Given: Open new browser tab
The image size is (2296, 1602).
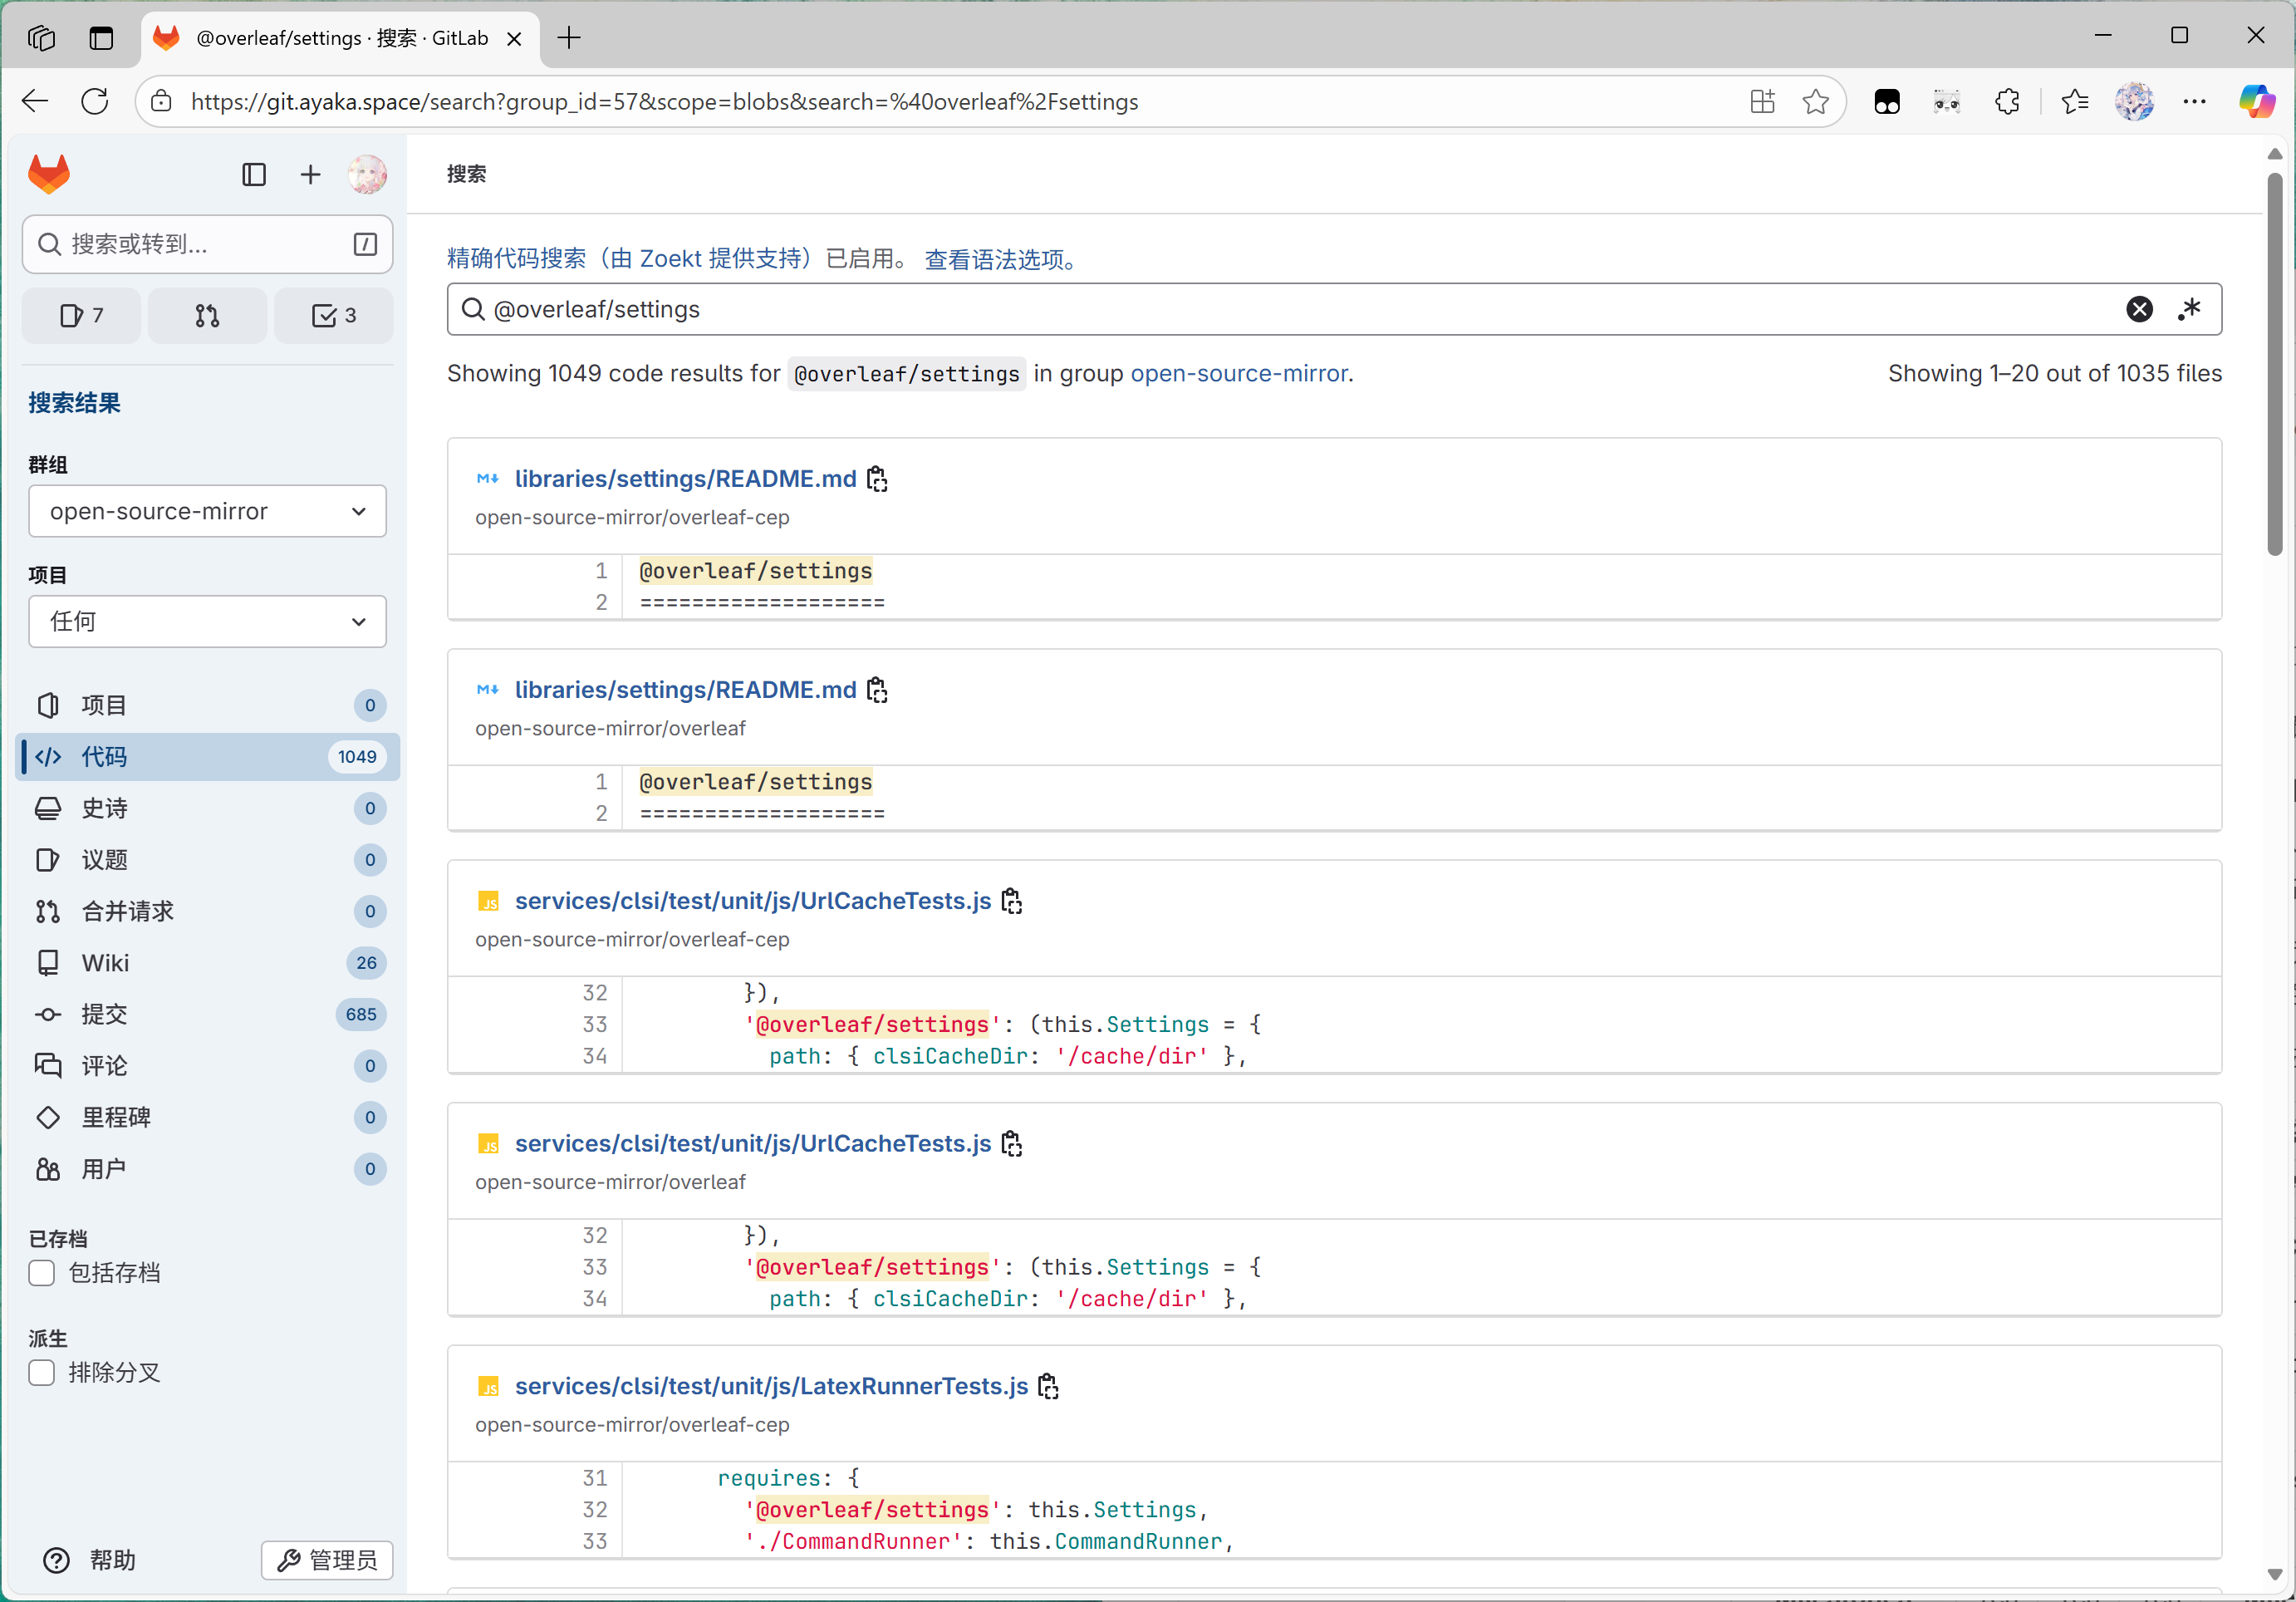Looking at the screenshot, I should (570, 38).
